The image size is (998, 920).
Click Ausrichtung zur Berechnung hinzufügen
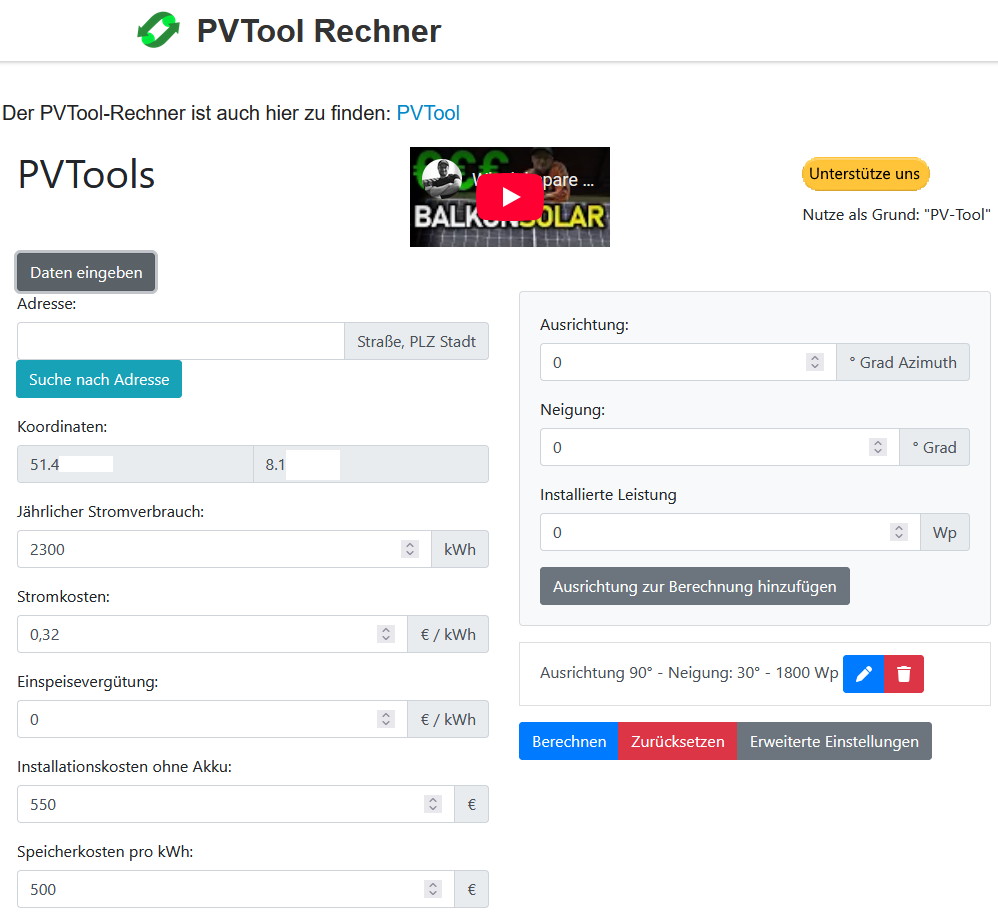click(694, 587)
